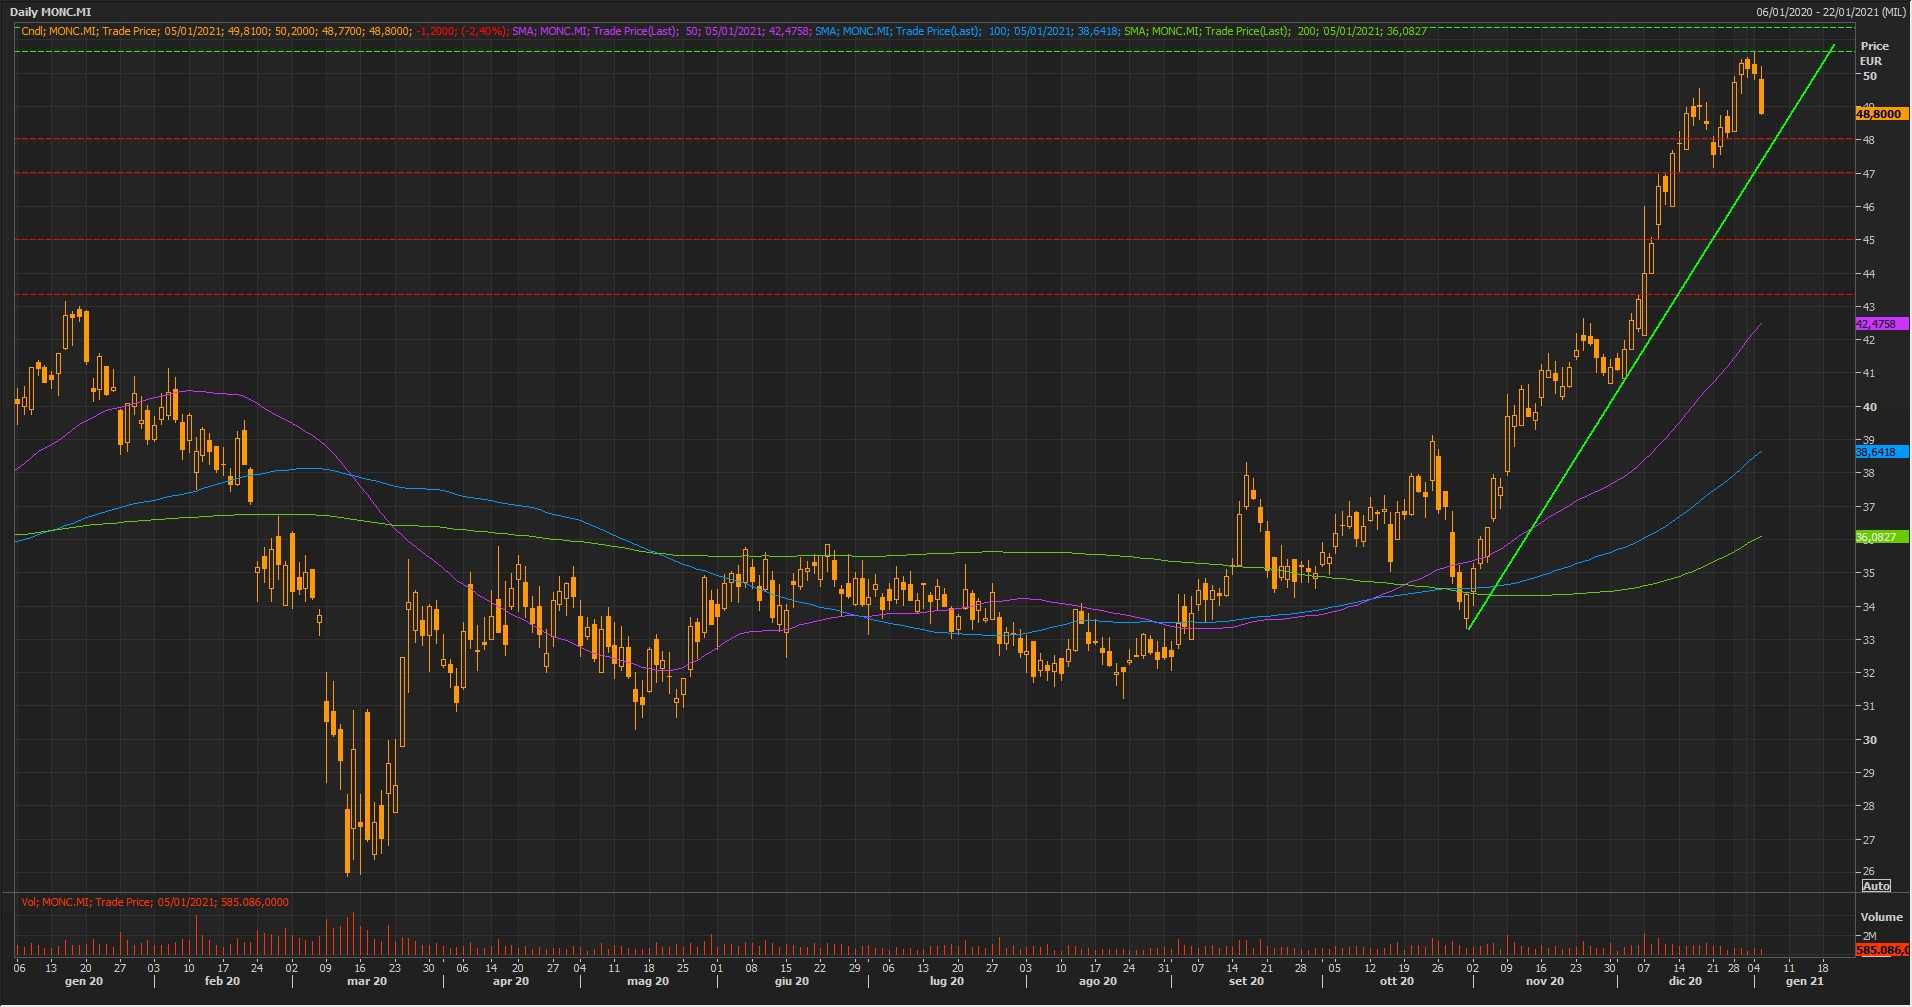
Task: Click the 'nov 20' month label on time axis
Action: point(1545,982)
